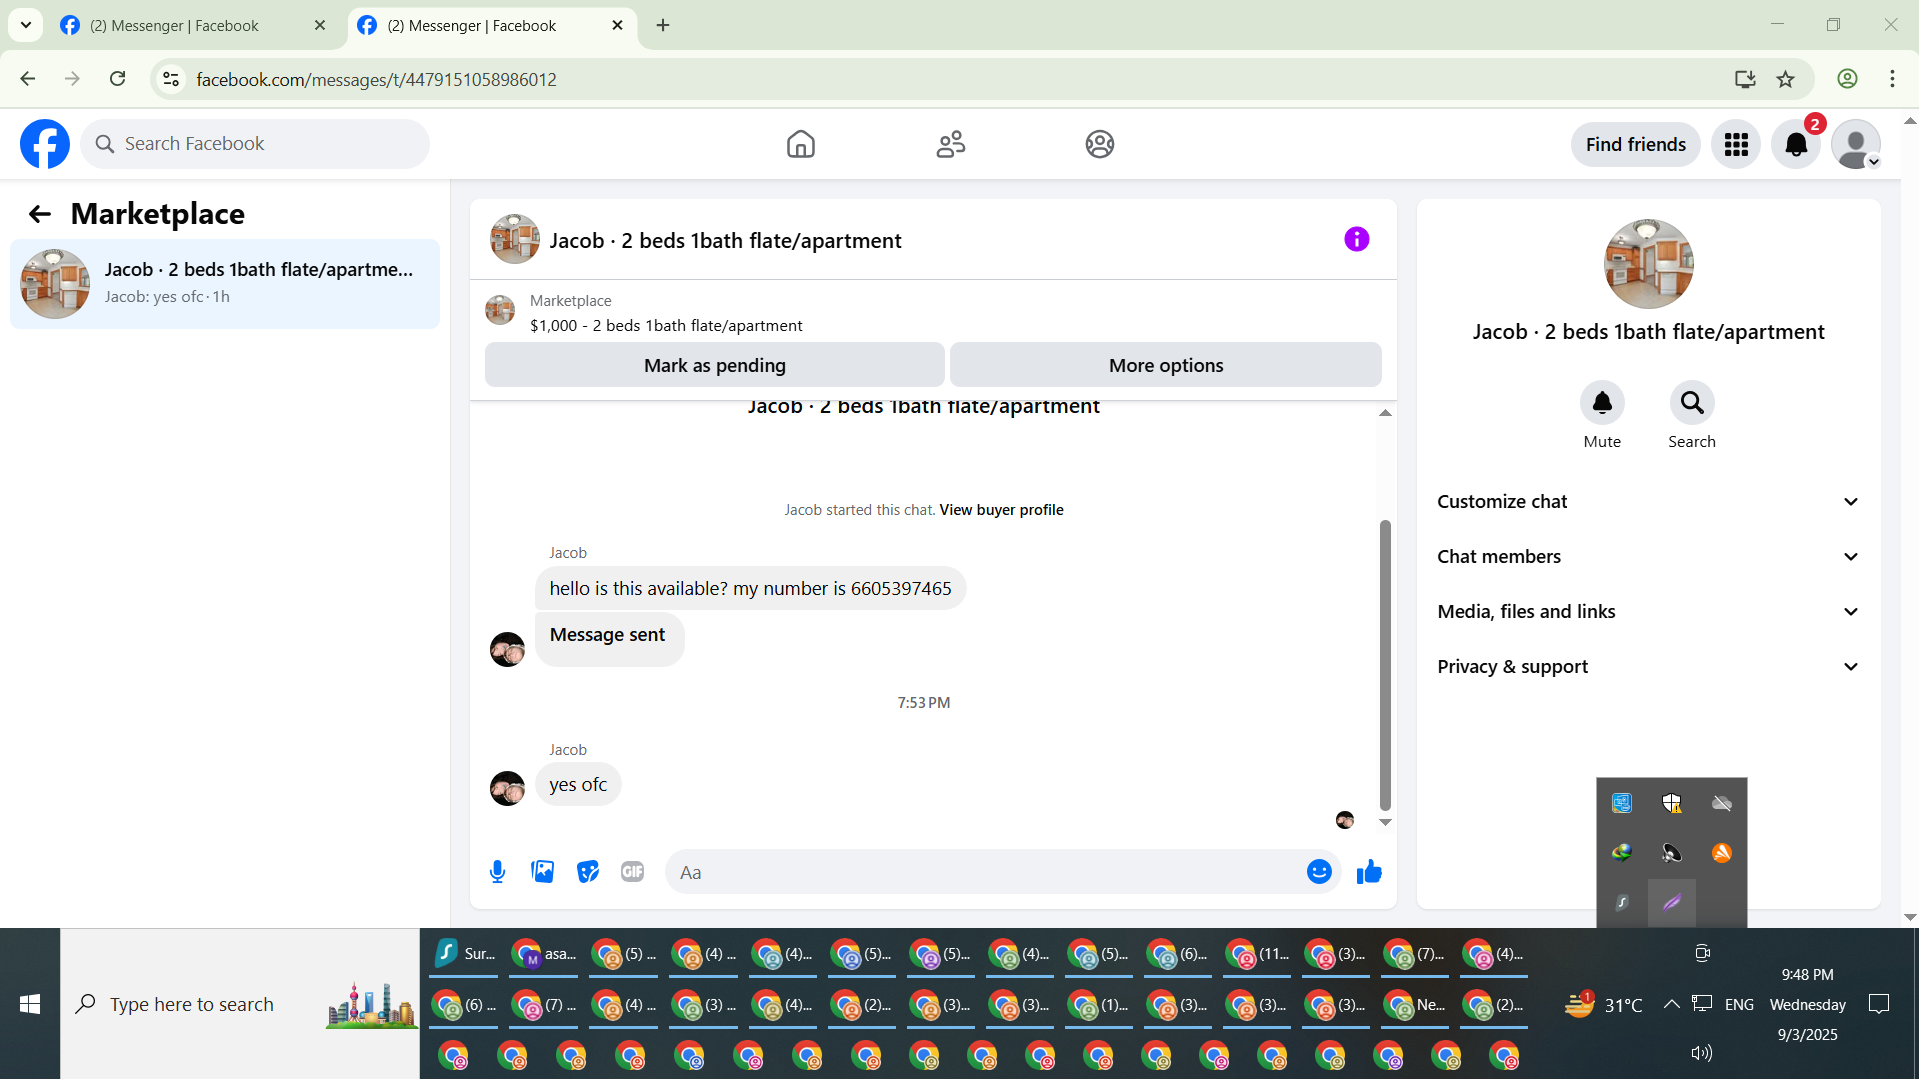Image resolution: width=1919 pixels, height=1079 pixels.
Task: Open the listing thumbnail in chat header
Action: point(515,239)
